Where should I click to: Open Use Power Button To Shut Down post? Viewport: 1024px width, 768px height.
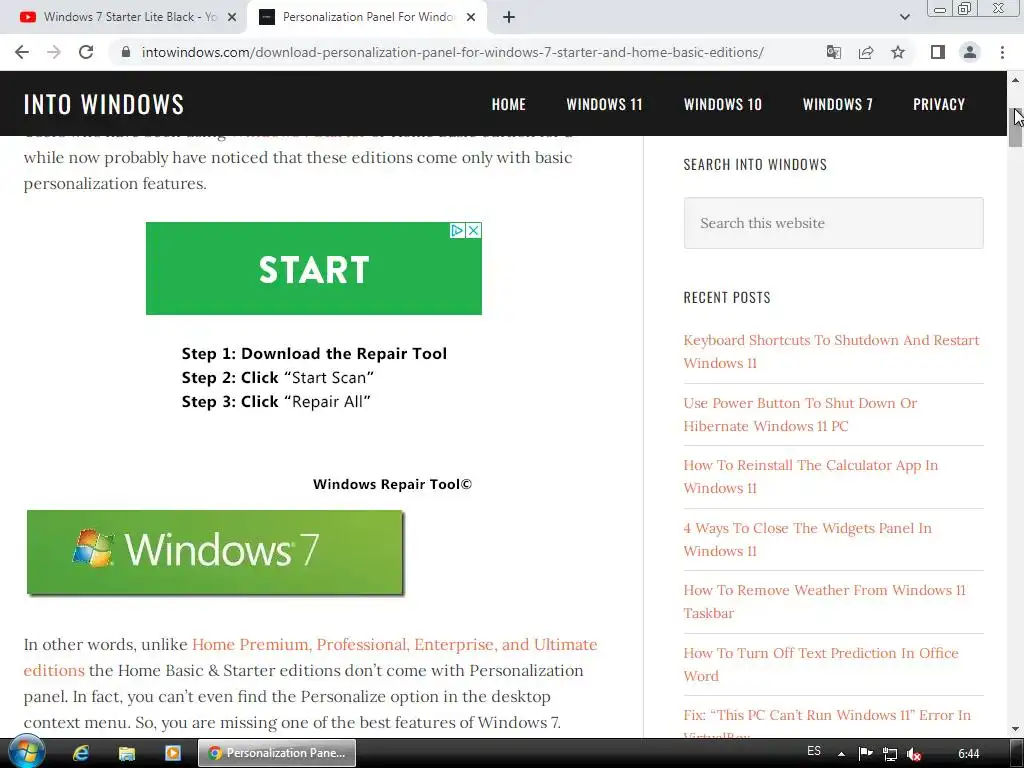click(800, 414)
